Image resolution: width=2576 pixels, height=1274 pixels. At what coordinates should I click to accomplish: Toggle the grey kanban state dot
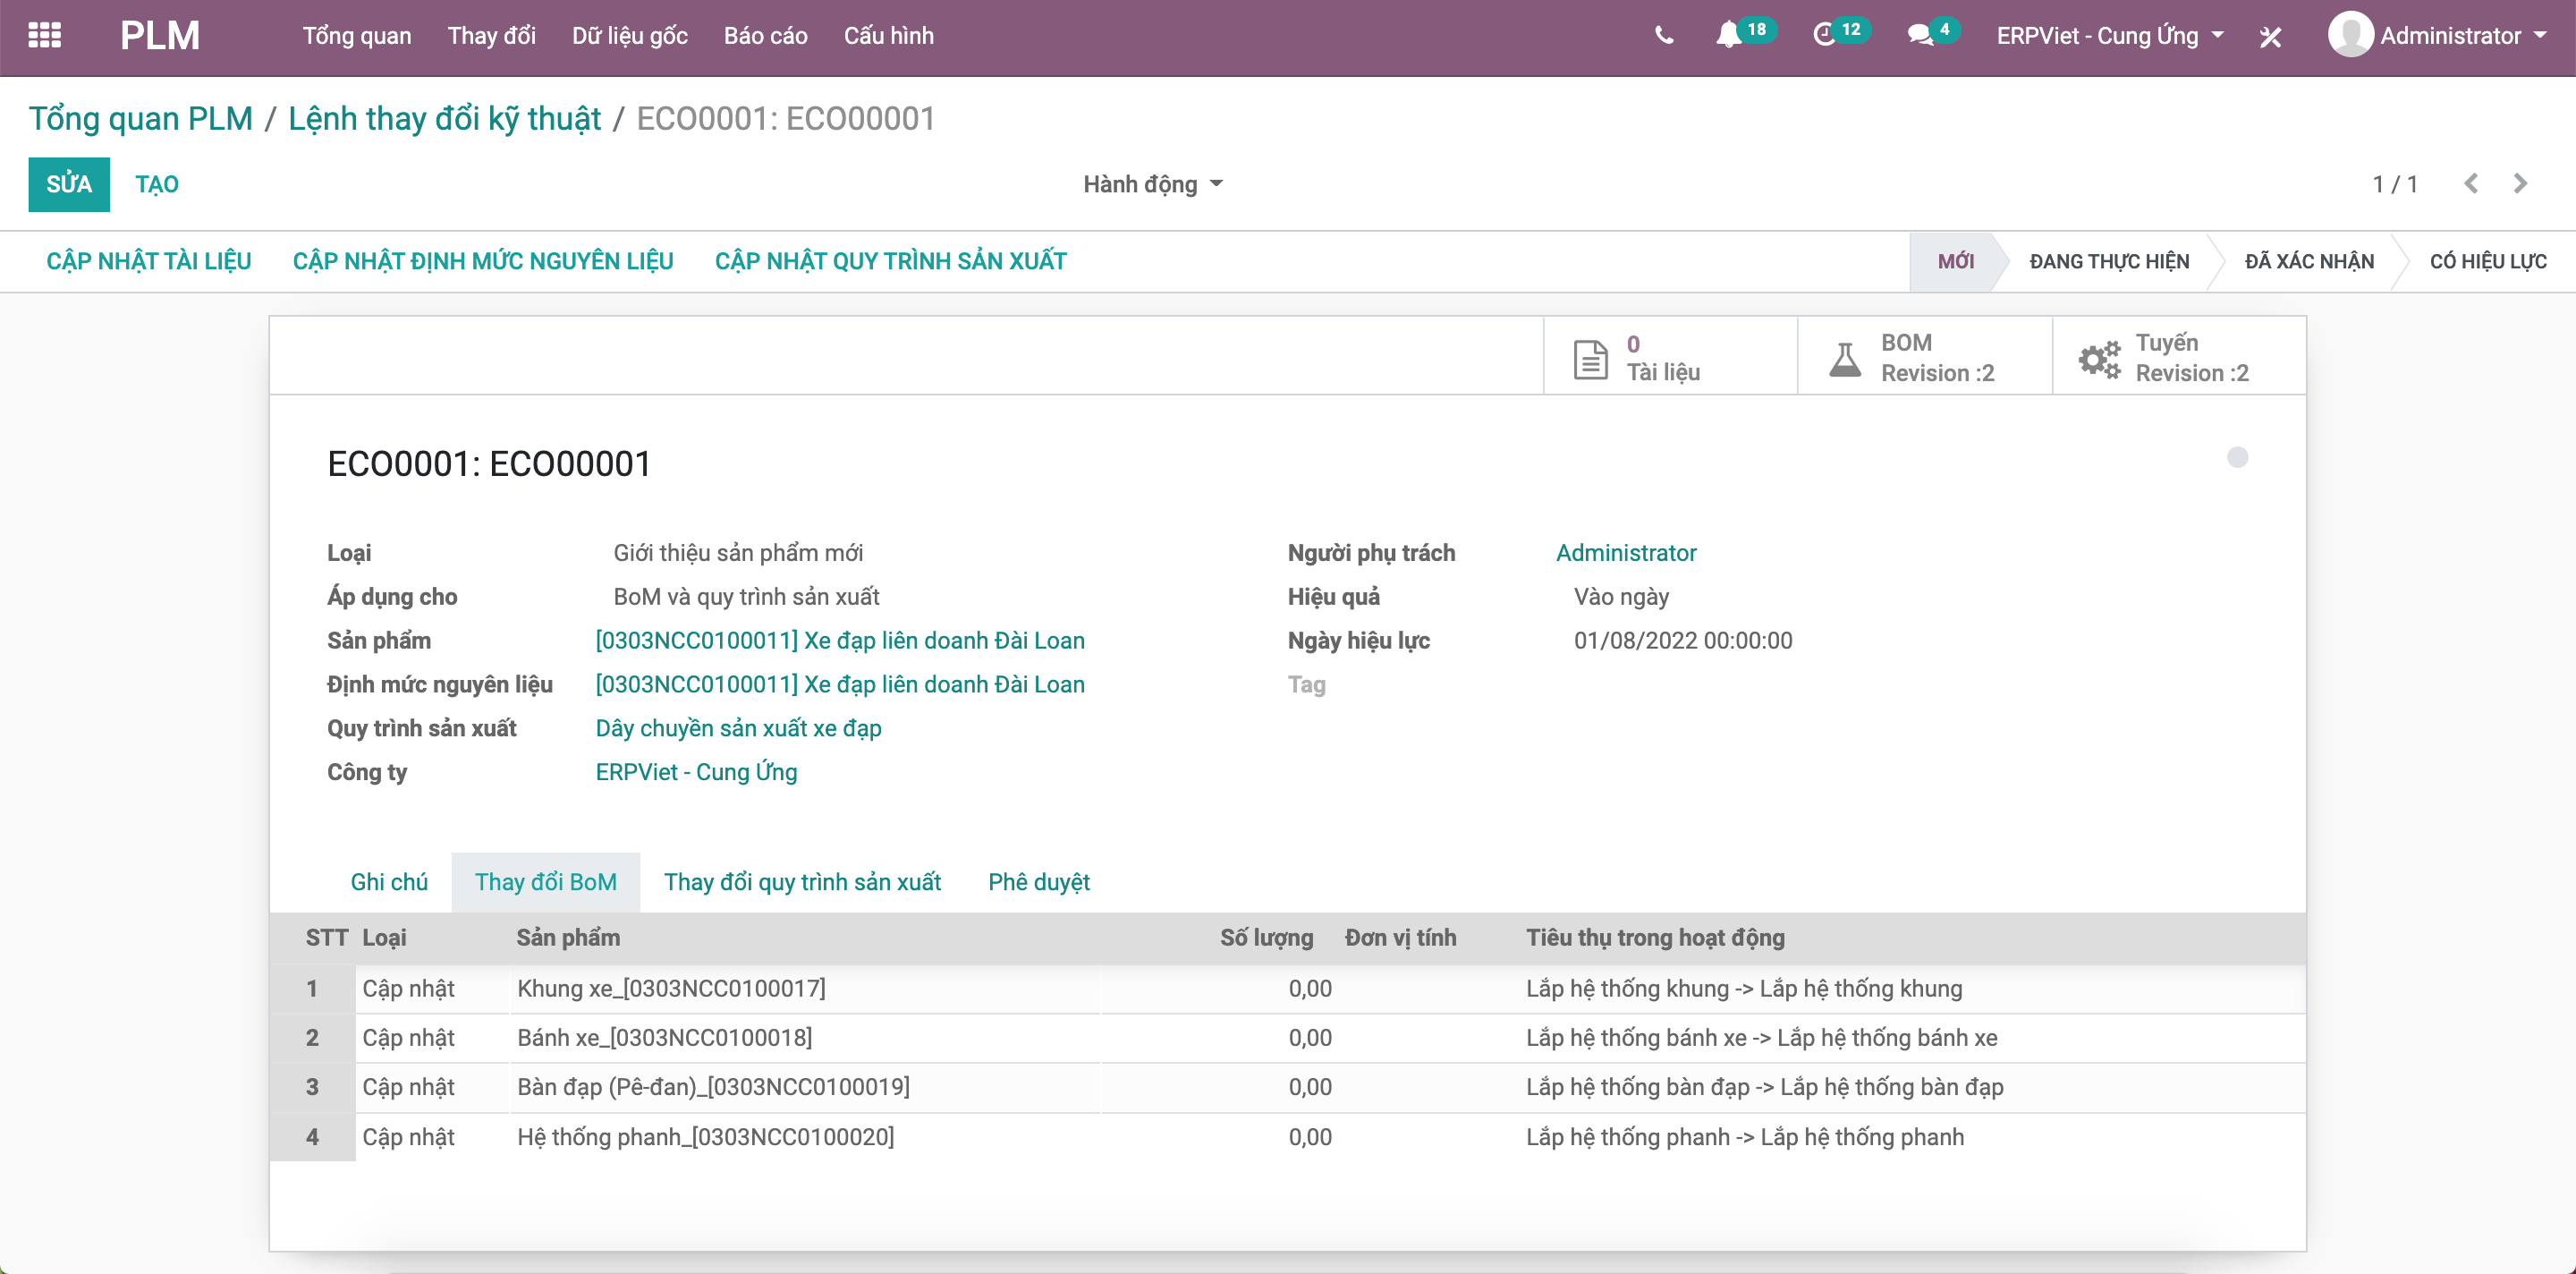(2237, 458)
